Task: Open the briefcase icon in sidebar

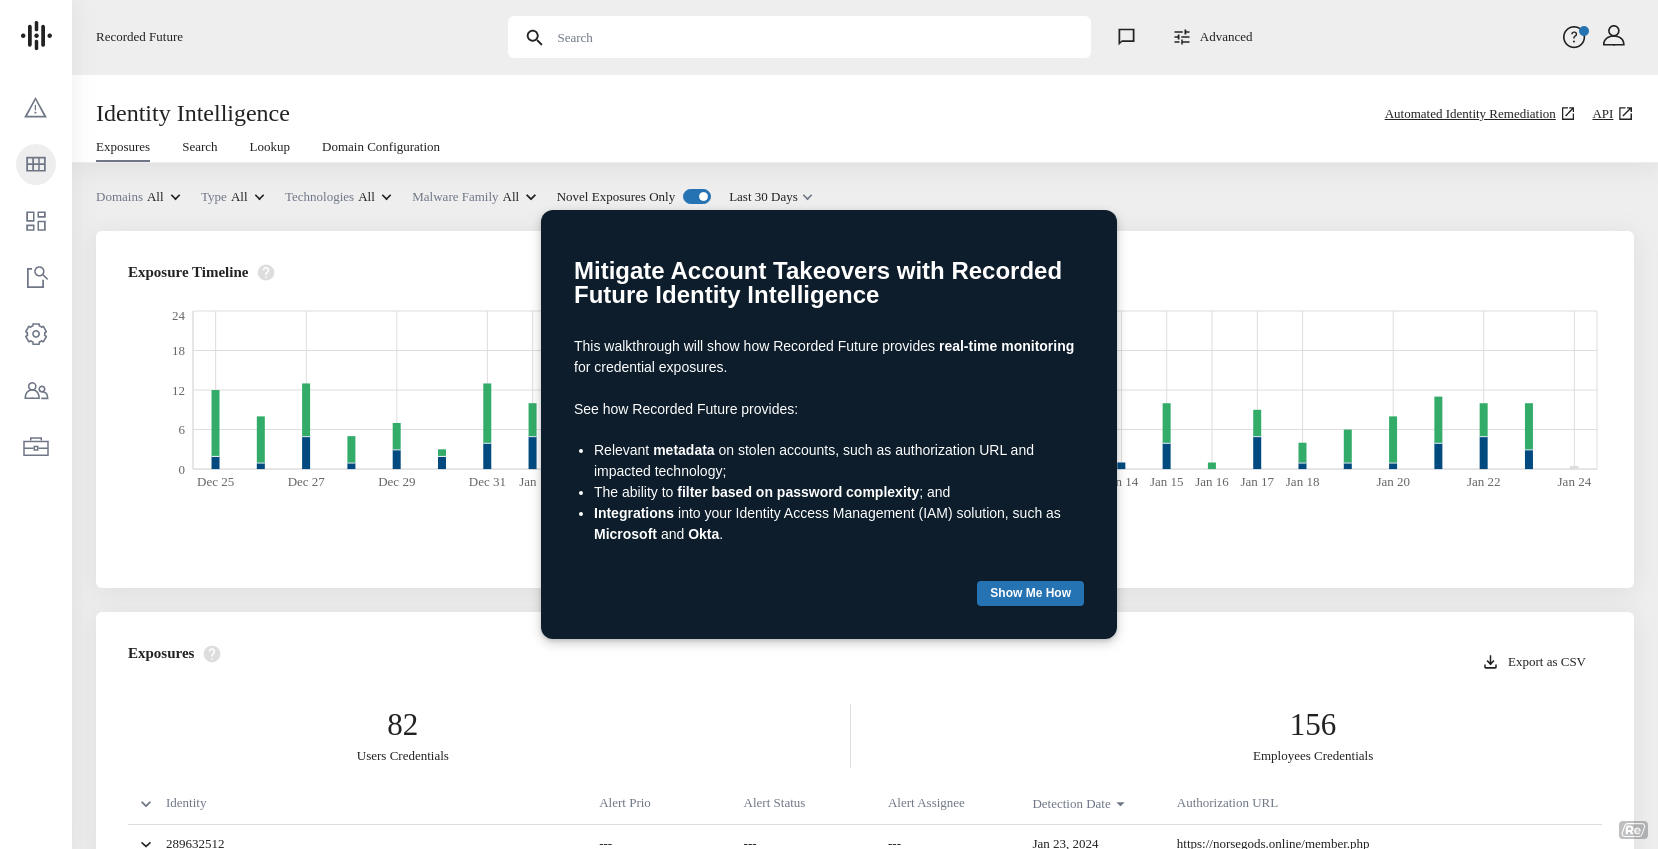Action: click(x=36, y=447)
